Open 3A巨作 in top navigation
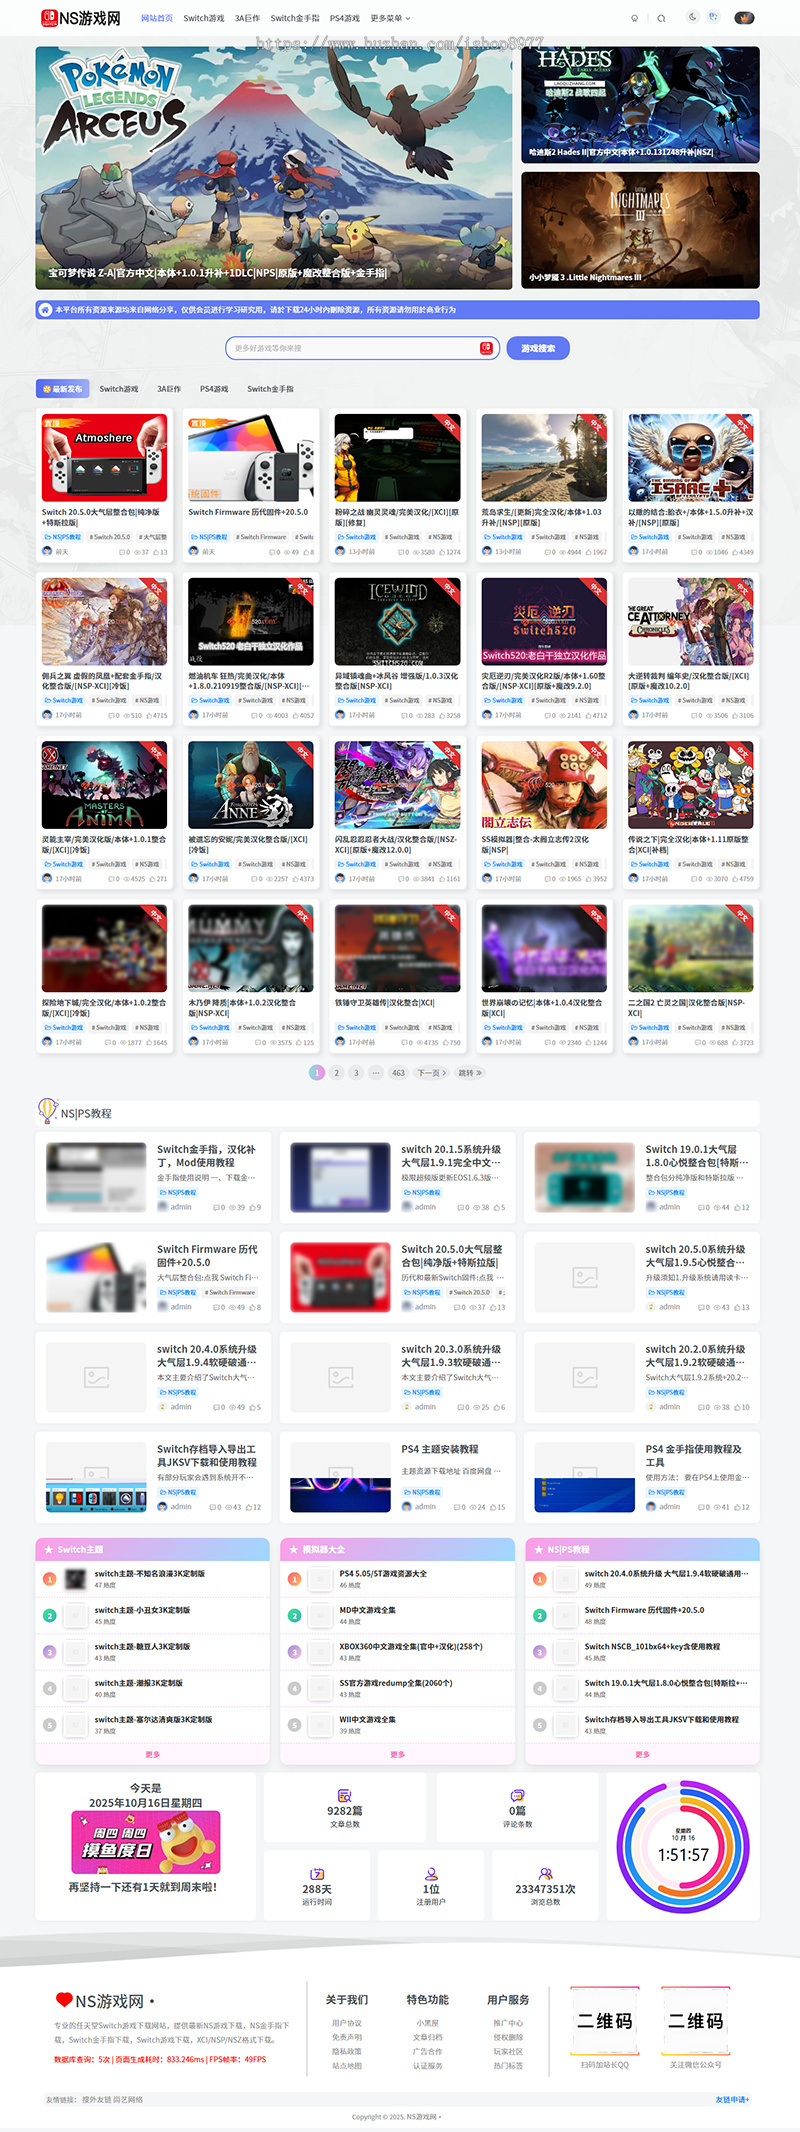 [x=247, y=18]
